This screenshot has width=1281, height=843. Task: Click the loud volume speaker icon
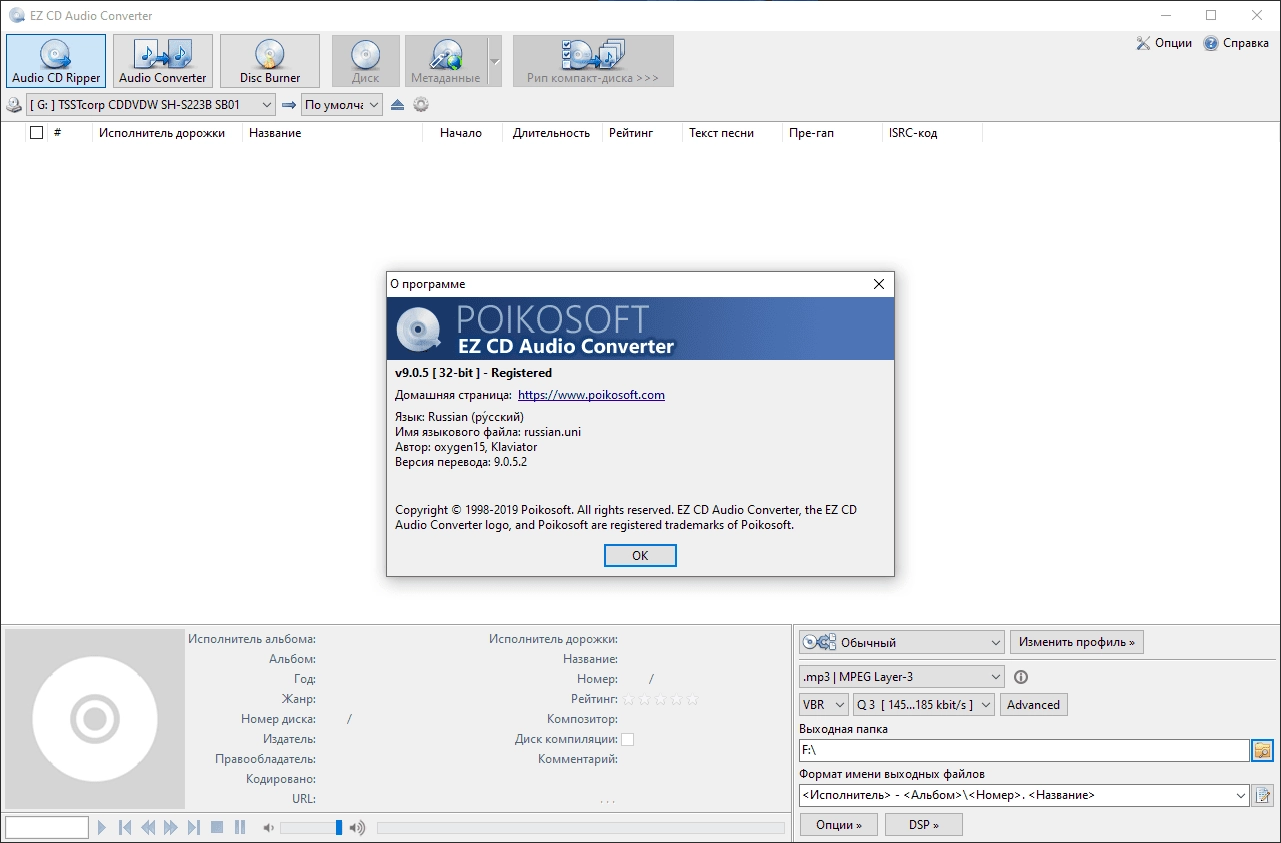pos(357,827)
